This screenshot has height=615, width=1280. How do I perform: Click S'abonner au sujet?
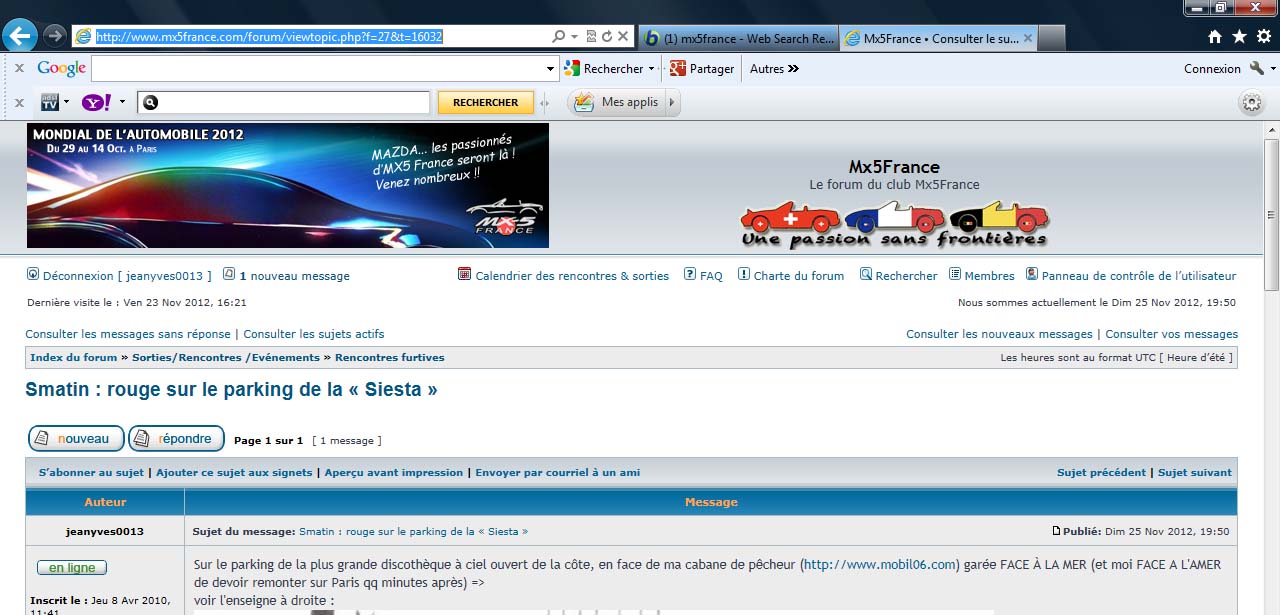(91, 472)
